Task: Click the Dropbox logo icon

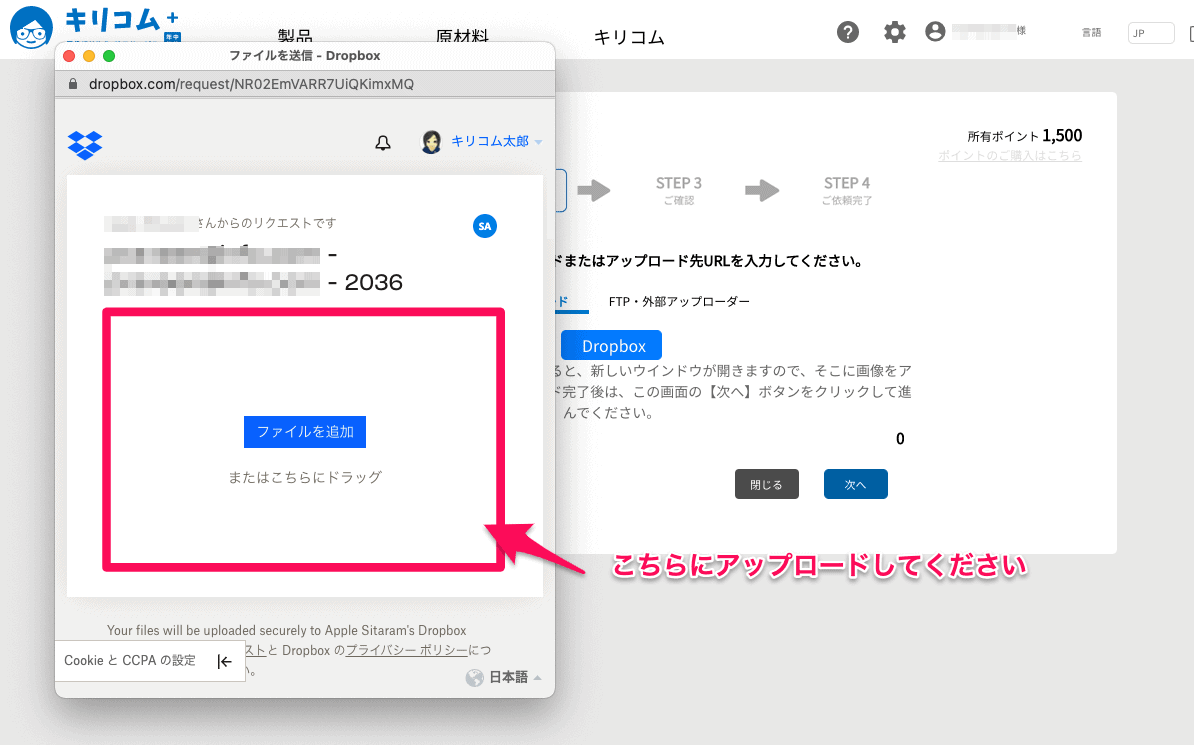Action: [85, 145]
